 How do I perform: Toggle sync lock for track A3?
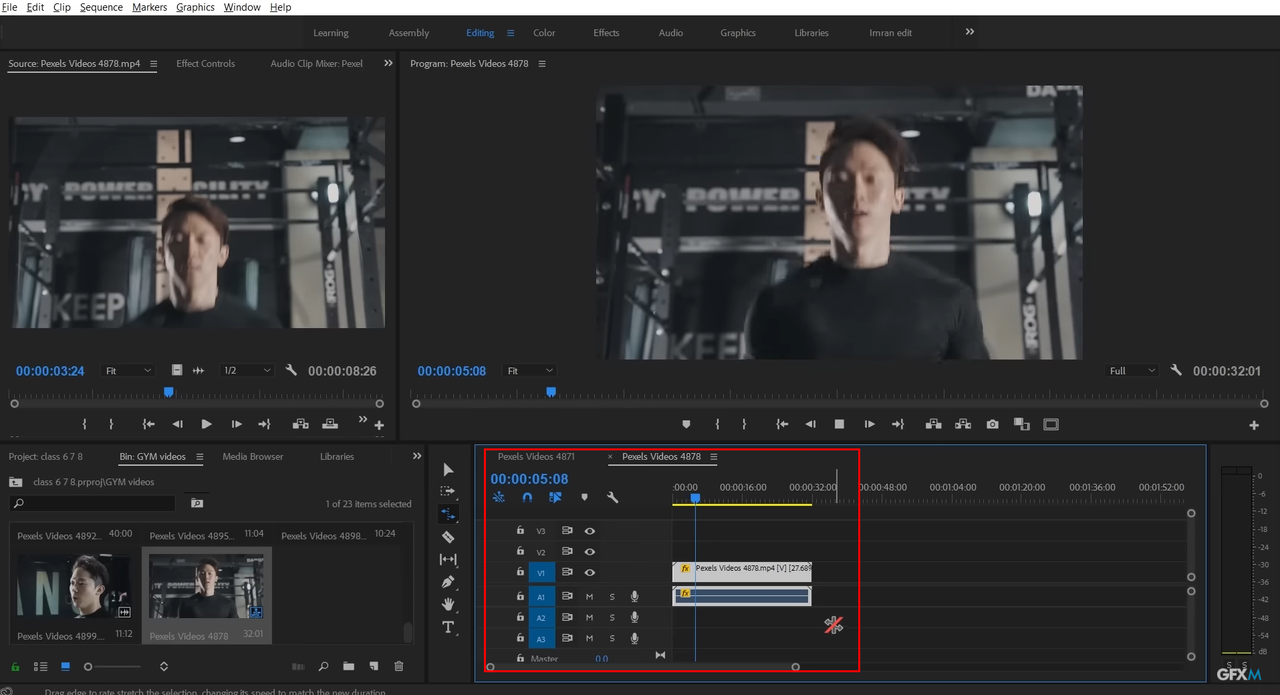pyautogui.click(x=567, y=638)
